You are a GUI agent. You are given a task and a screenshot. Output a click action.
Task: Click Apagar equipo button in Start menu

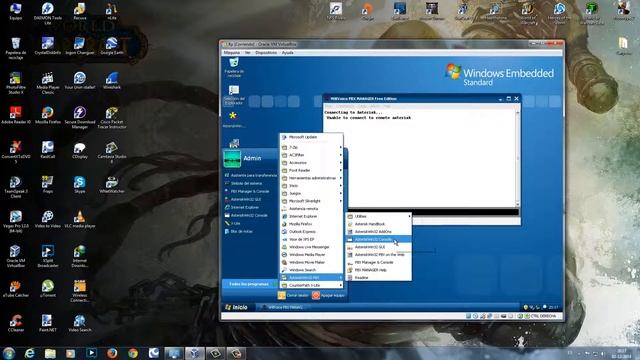coord(329,295)
